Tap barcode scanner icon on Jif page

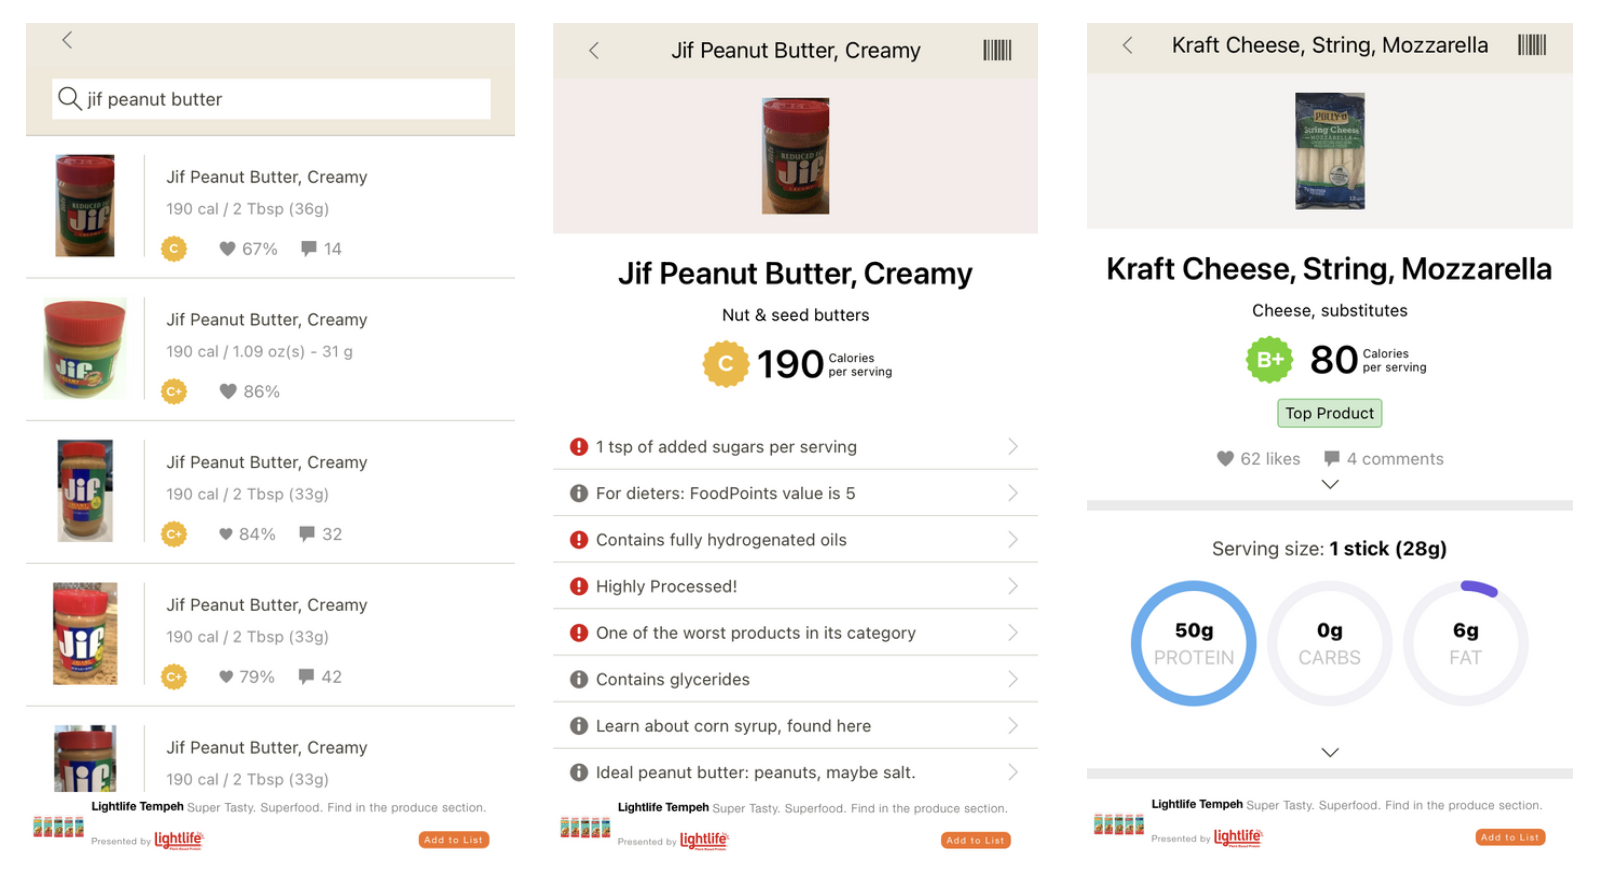(997, 50)
